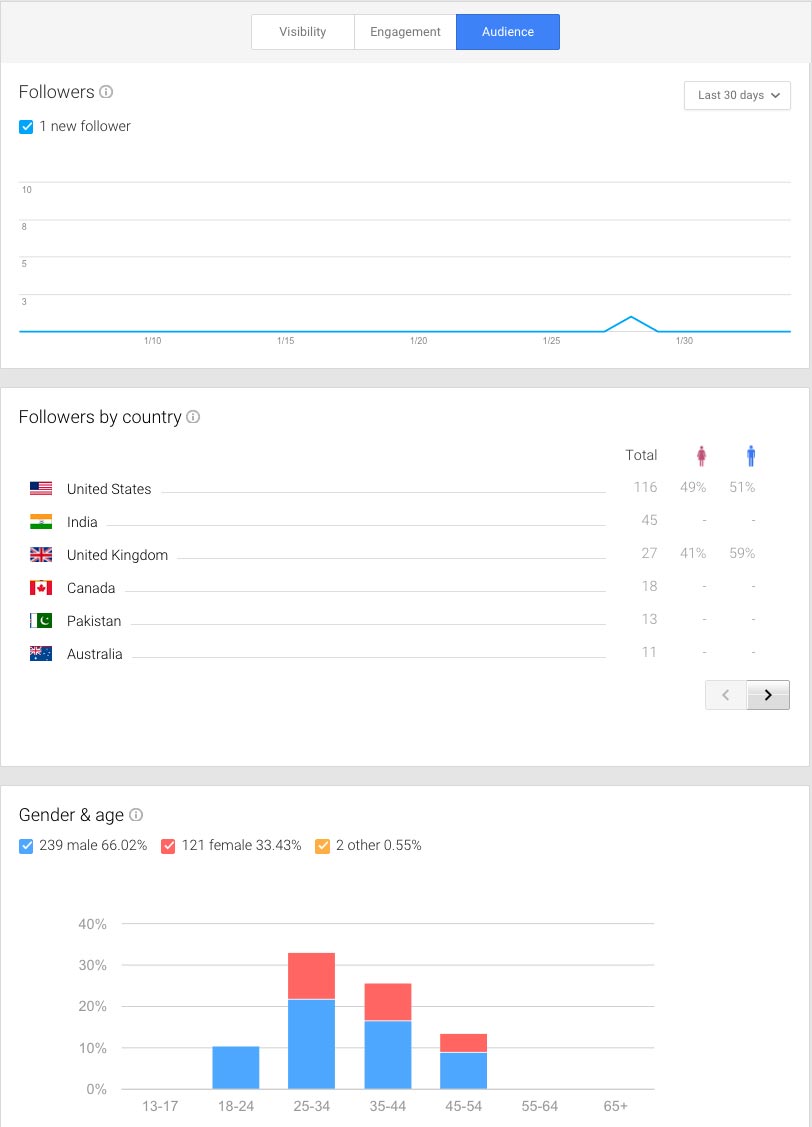This screenshot has height=1127, width=812.
Task: Disable the 239 male checkbox
Action: click(25, 846)
